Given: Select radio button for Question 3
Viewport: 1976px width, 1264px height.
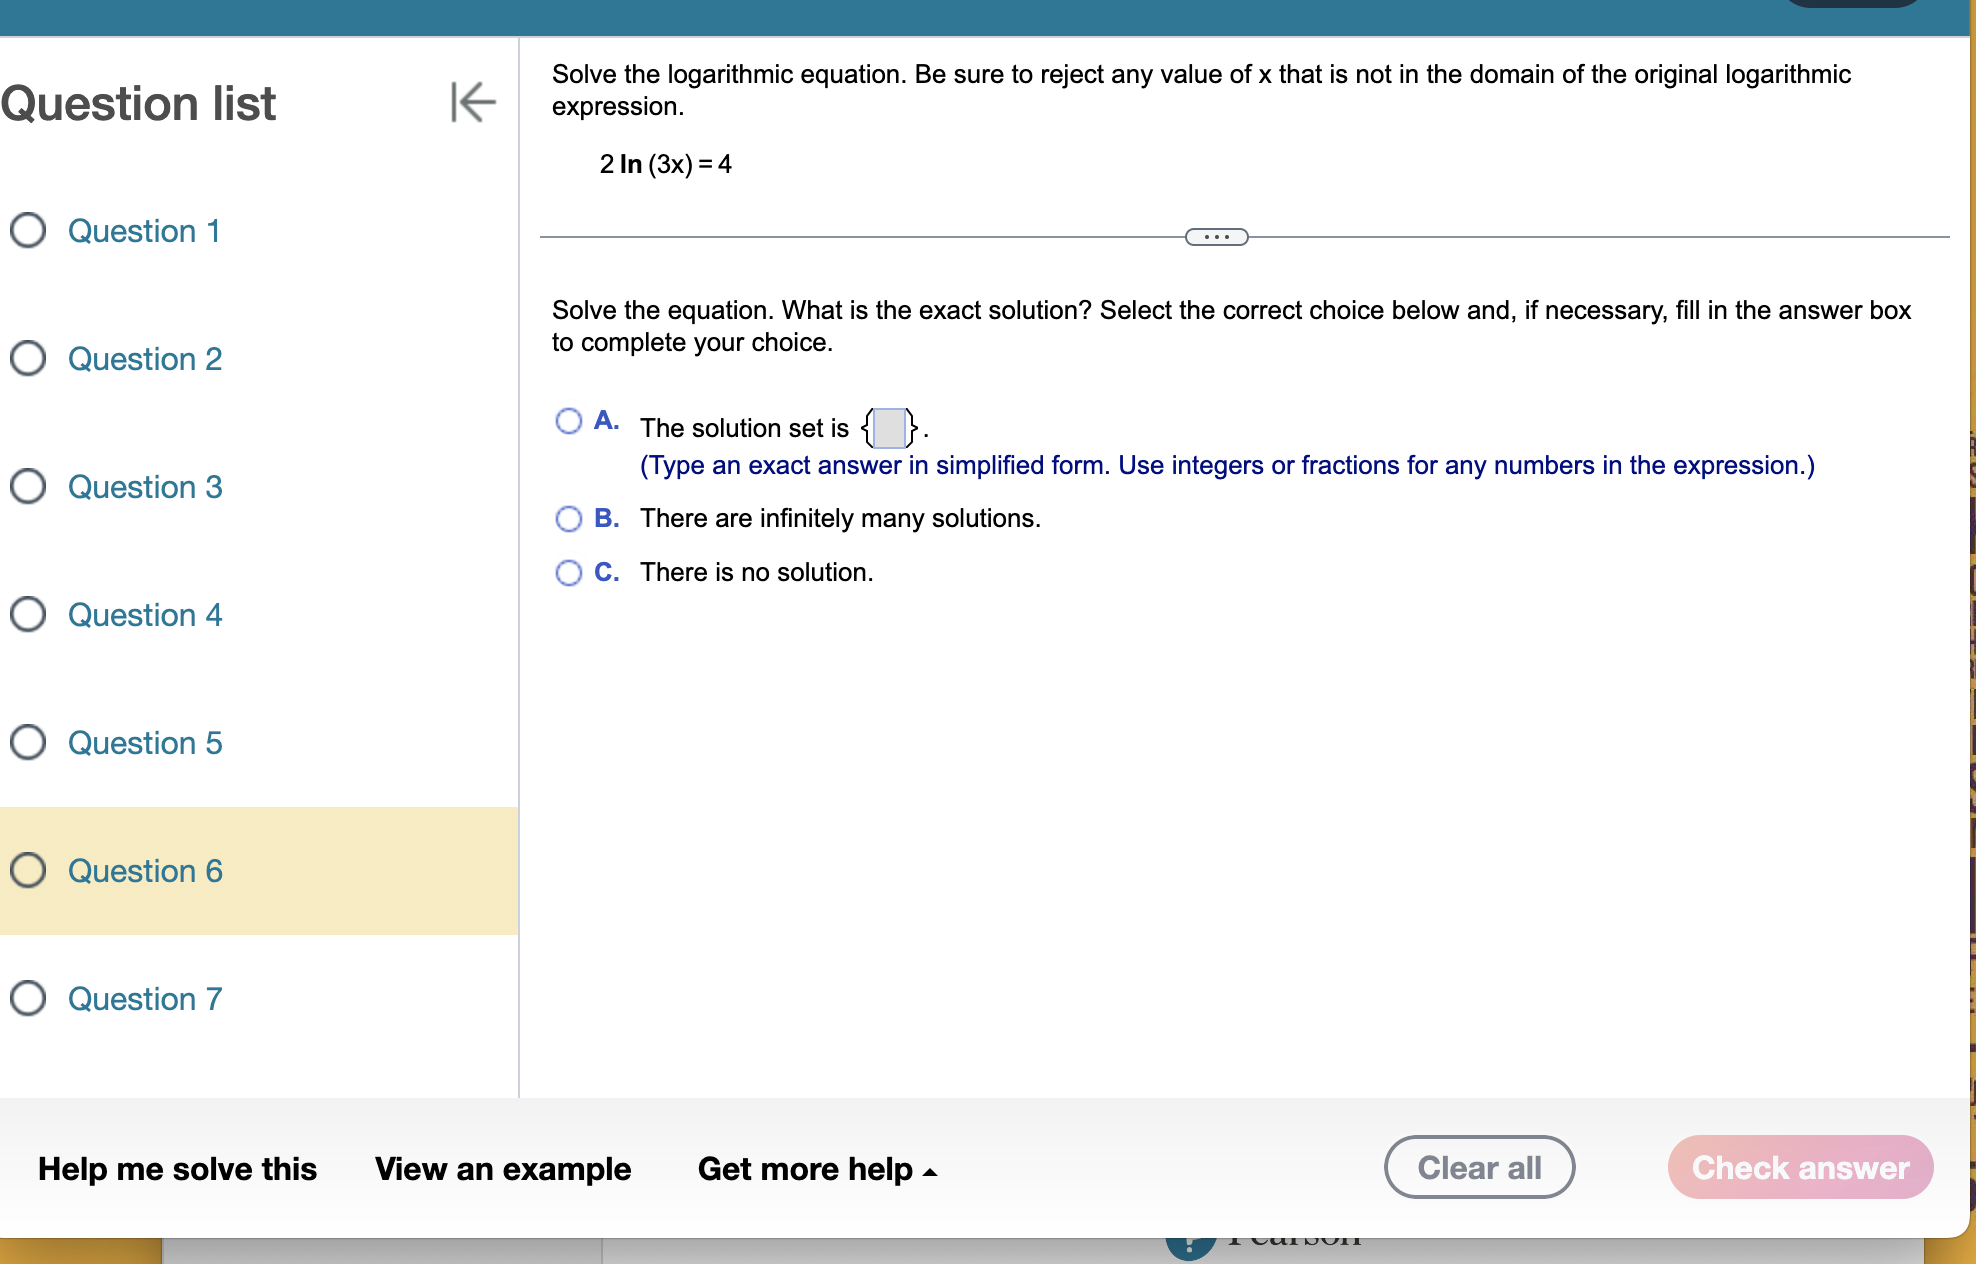Looking at the screenshot, I should click(29, 486).
